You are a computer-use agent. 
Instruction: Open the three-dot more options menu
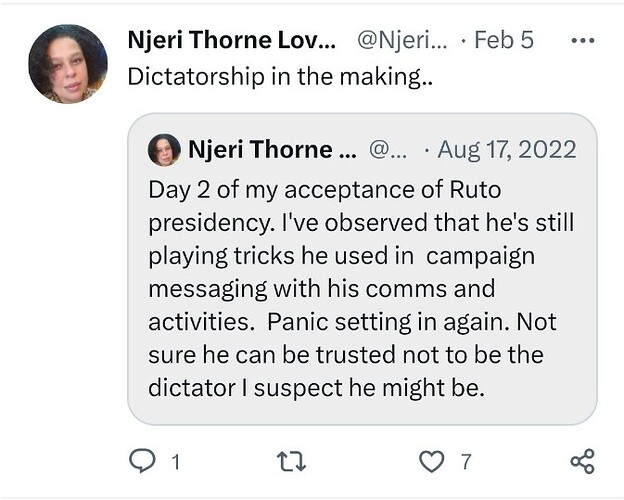(x=581, y=41)
